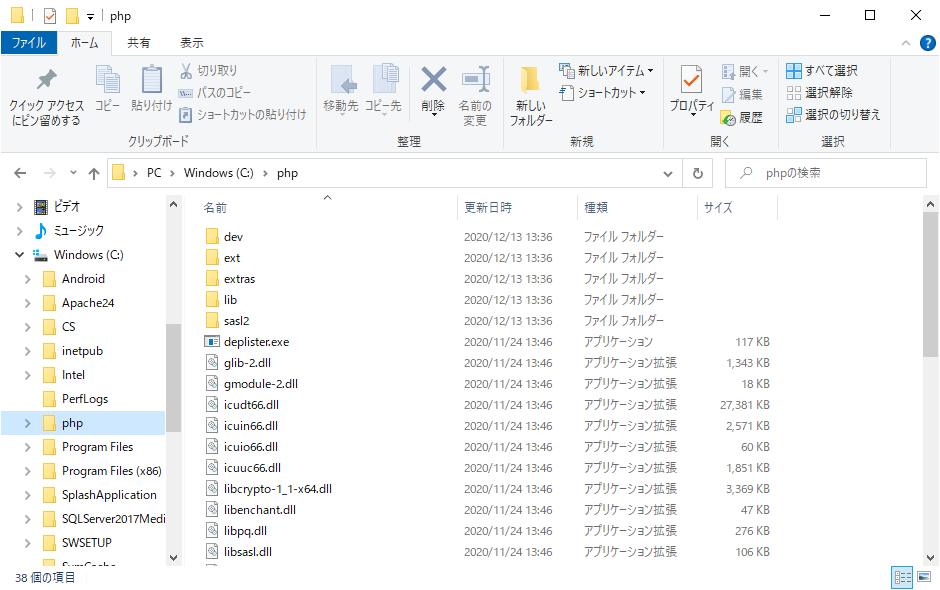Click the Delete (削除) red X icon
The height and width of the screenshot is (590, 940).
tap(433, 80)
